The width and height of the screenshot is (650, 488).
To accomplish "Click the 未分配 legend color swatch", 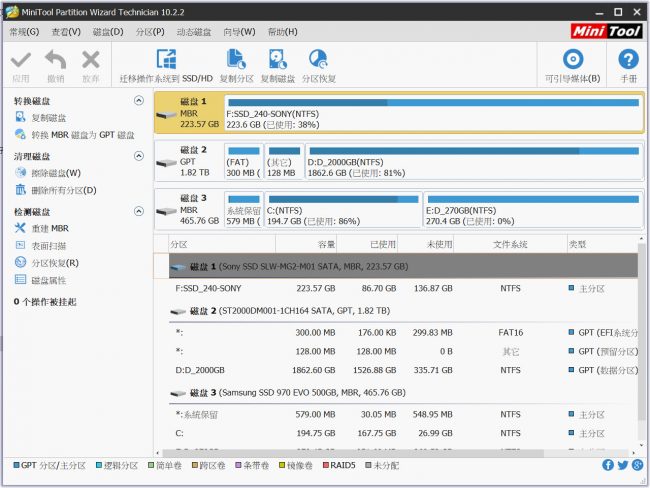I will [368, 465].
